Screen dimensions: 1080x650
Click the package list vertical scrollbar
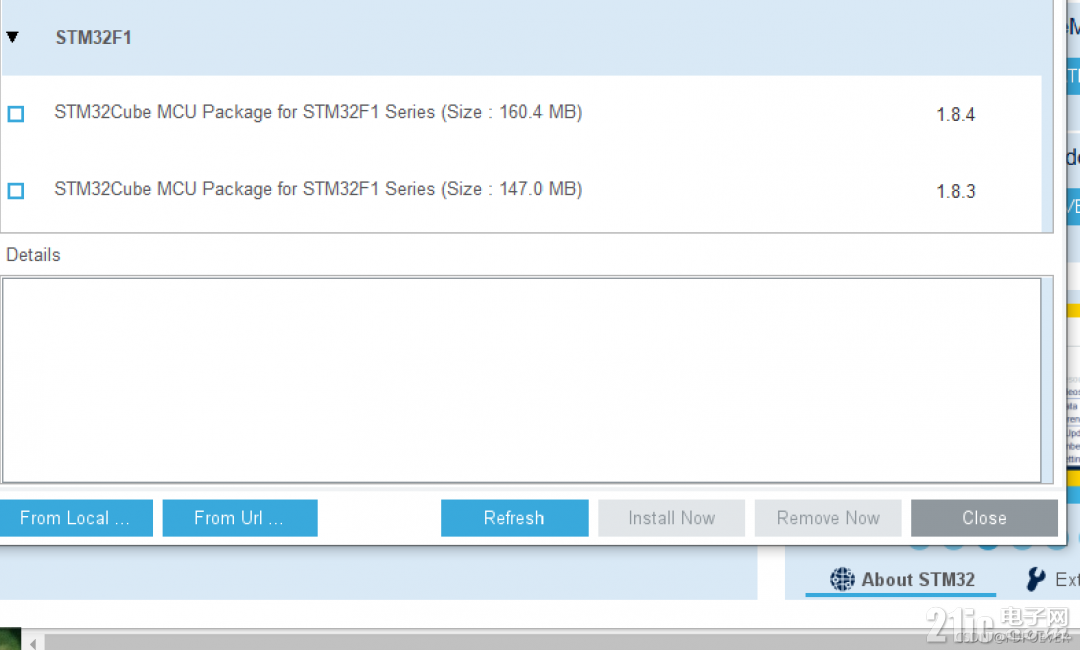click(x=1047, y=116)
